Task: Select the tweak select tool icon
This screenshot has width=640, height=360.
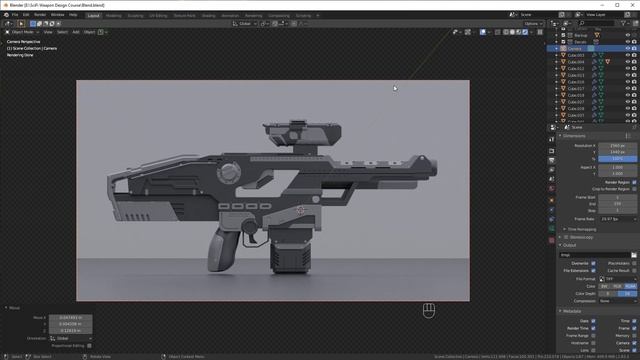Action: (21, 24)
